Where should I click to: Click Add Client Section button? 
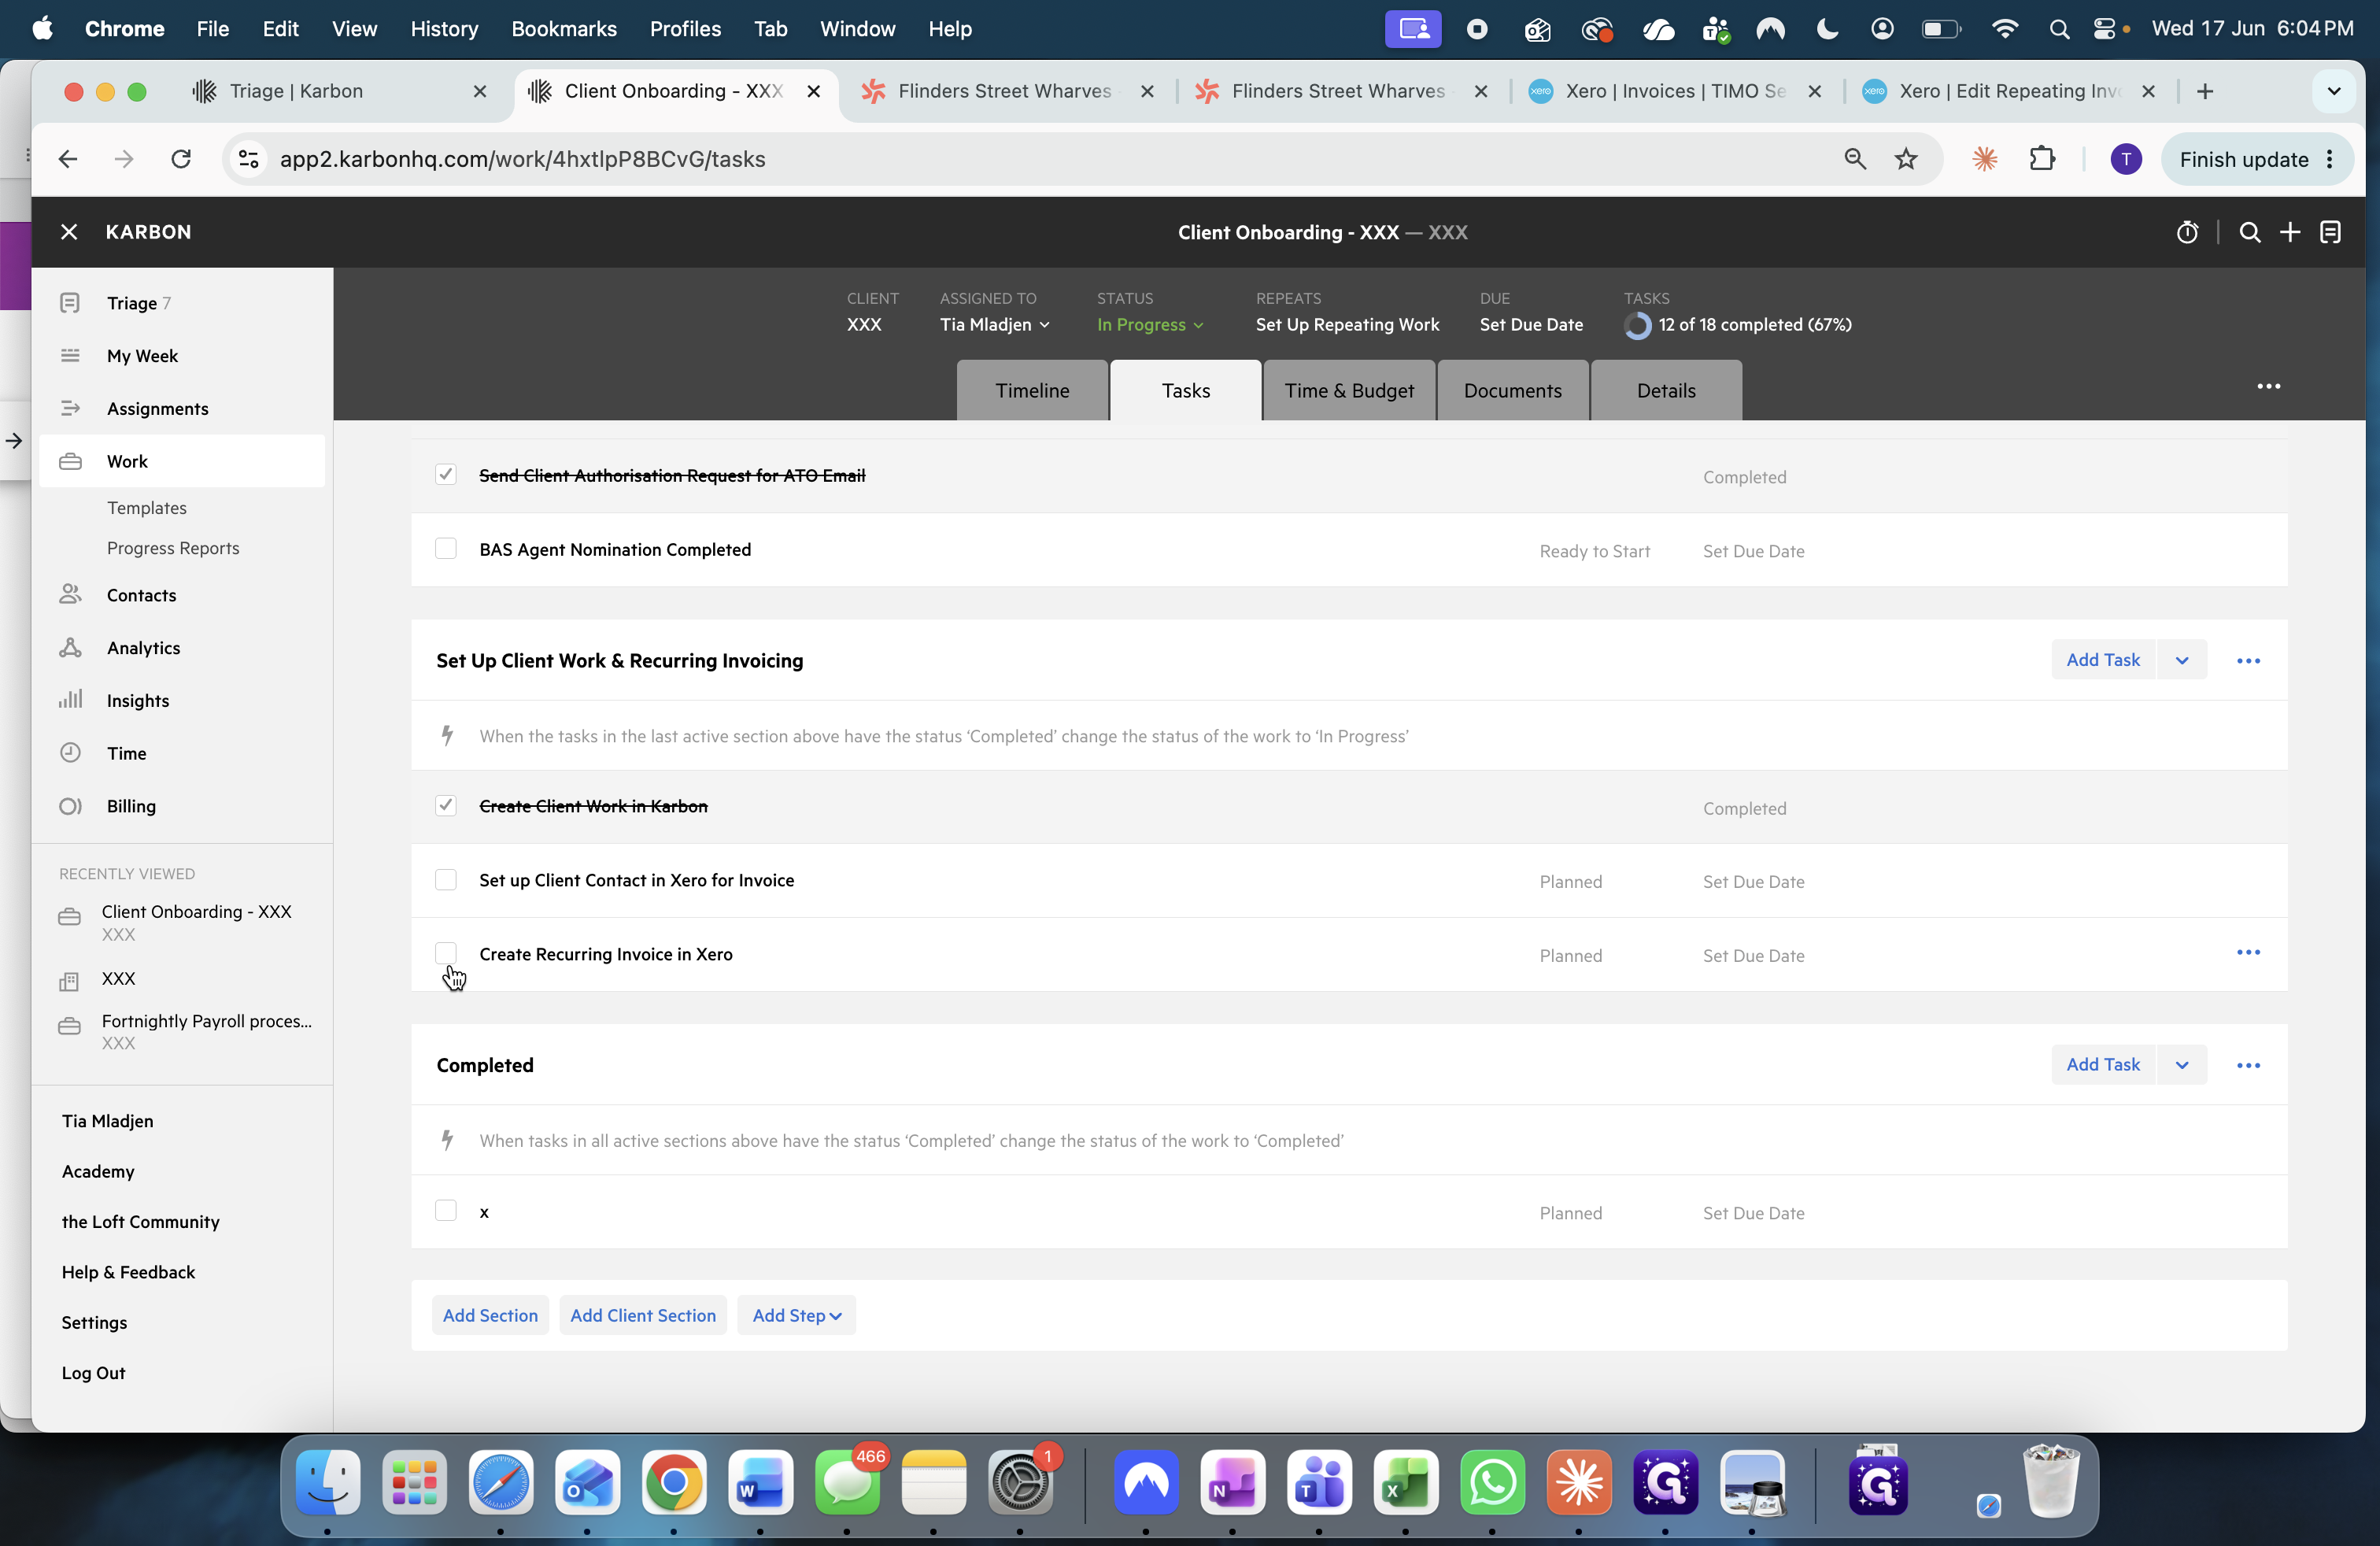643,1315
